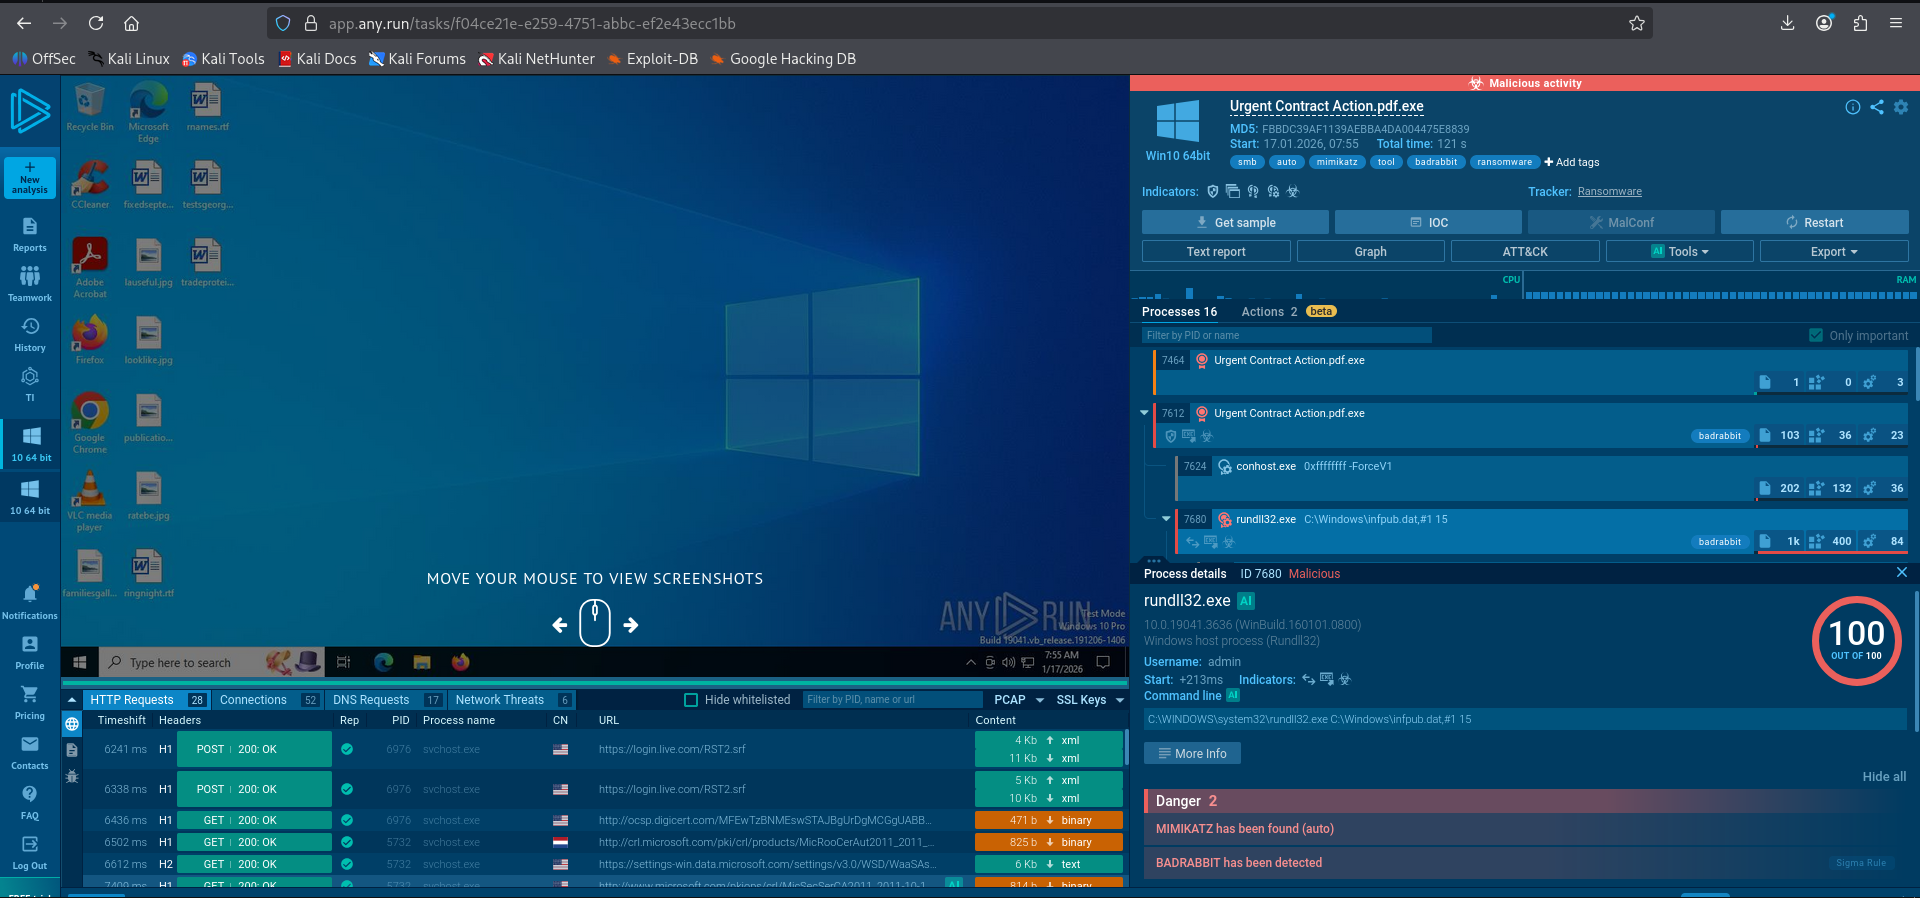Open the FAQ page
1920x898 pixels.
tap(30, 802)
